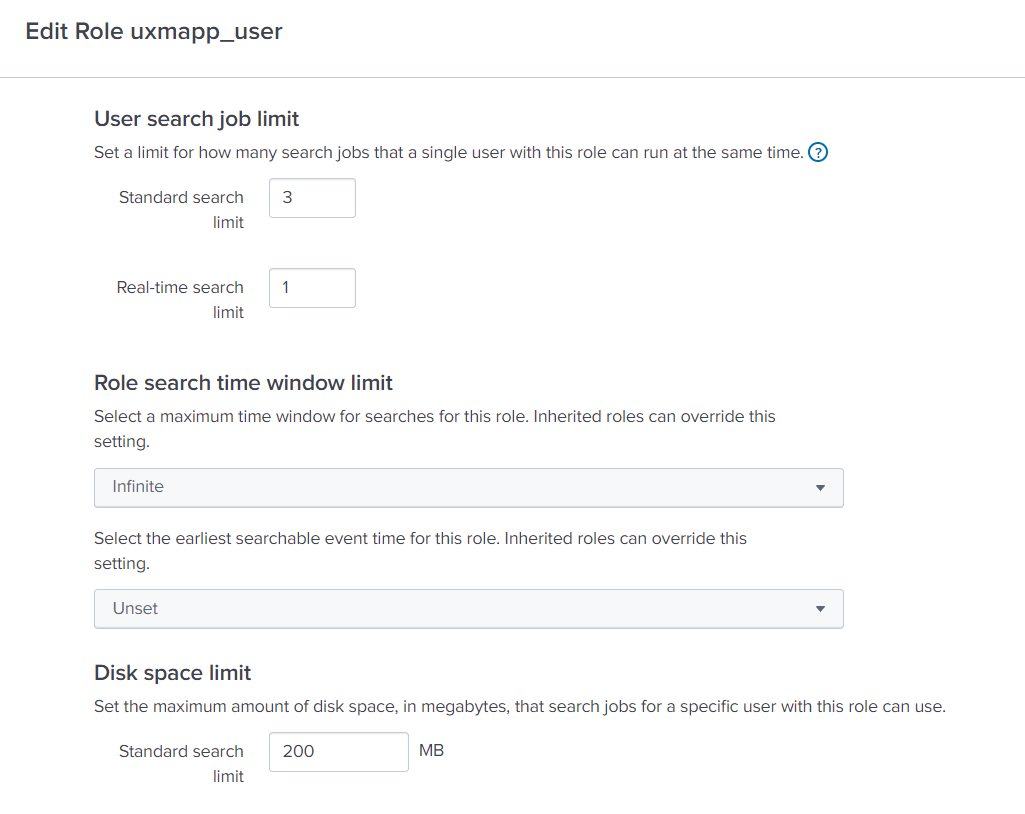Click the Standard search limit label text
Image resolution: width=1025 pixels, height=814 pixels.
click(x=180, y=209)
